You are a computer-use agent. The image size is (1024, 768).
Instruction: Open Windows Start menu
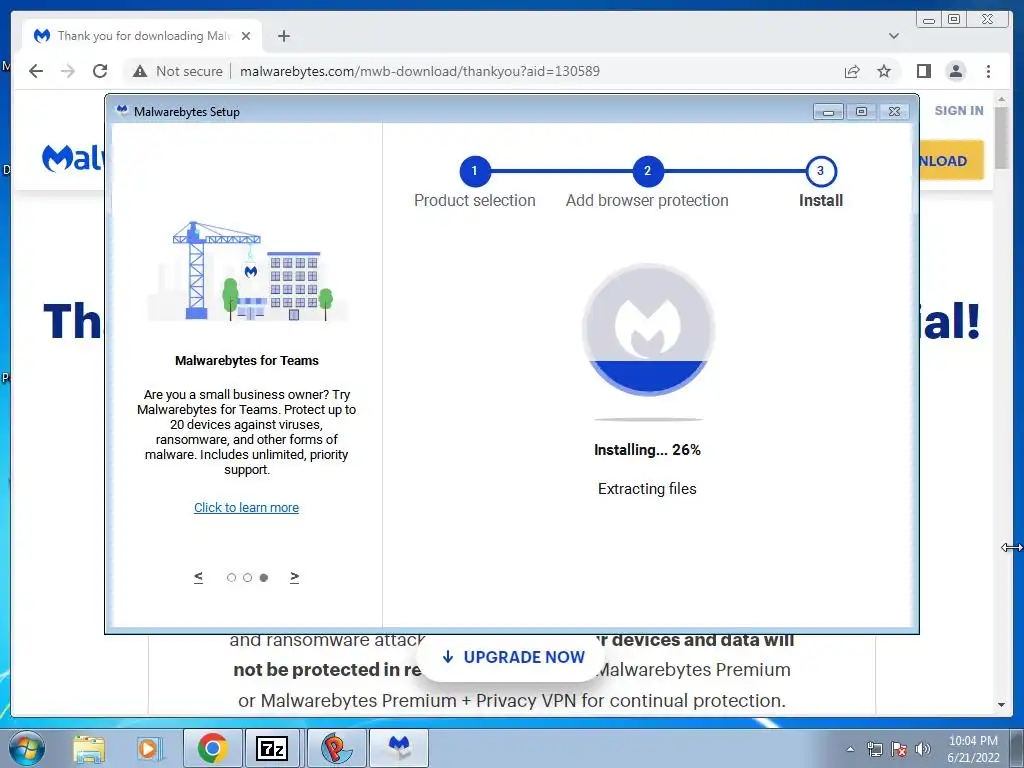(26, 748)
